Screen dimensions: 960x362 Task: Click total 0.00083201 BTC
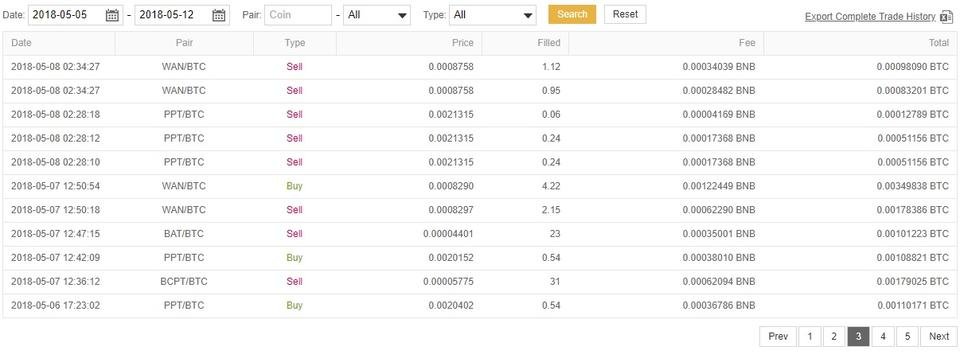[x=912, y=91]
